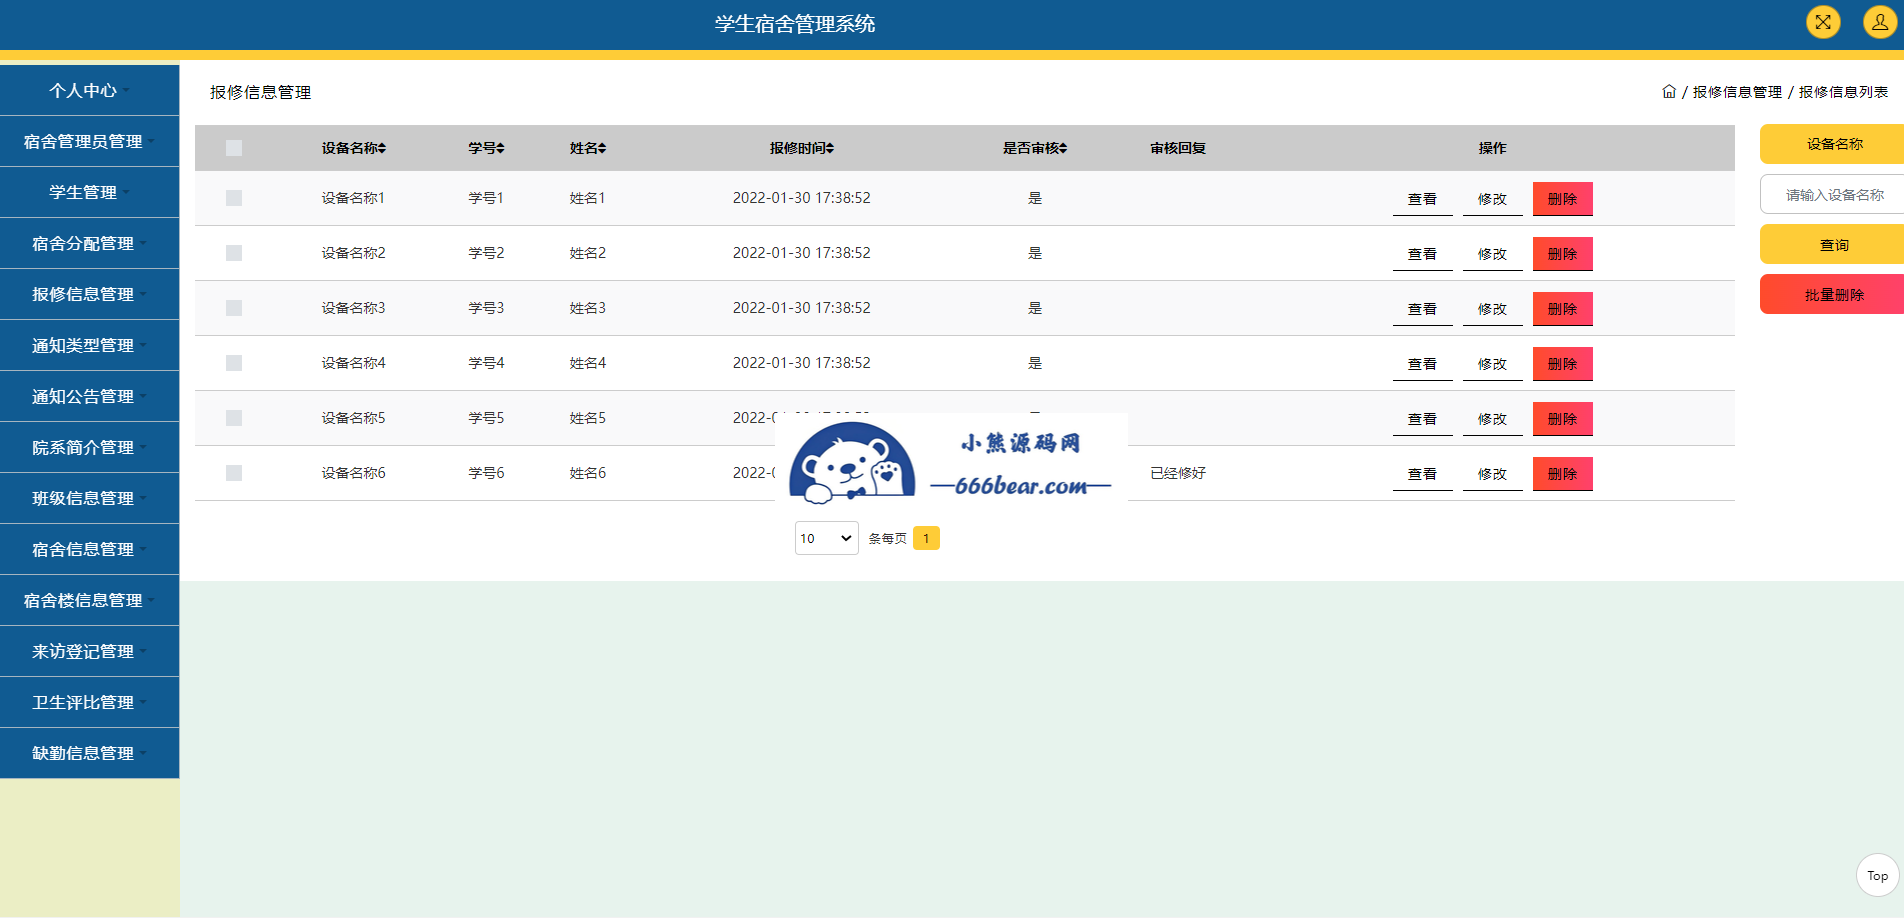Click 查看 for 设备名称3 row
The width and height of the screenshot is (1904, 918).
[1422, 309]
